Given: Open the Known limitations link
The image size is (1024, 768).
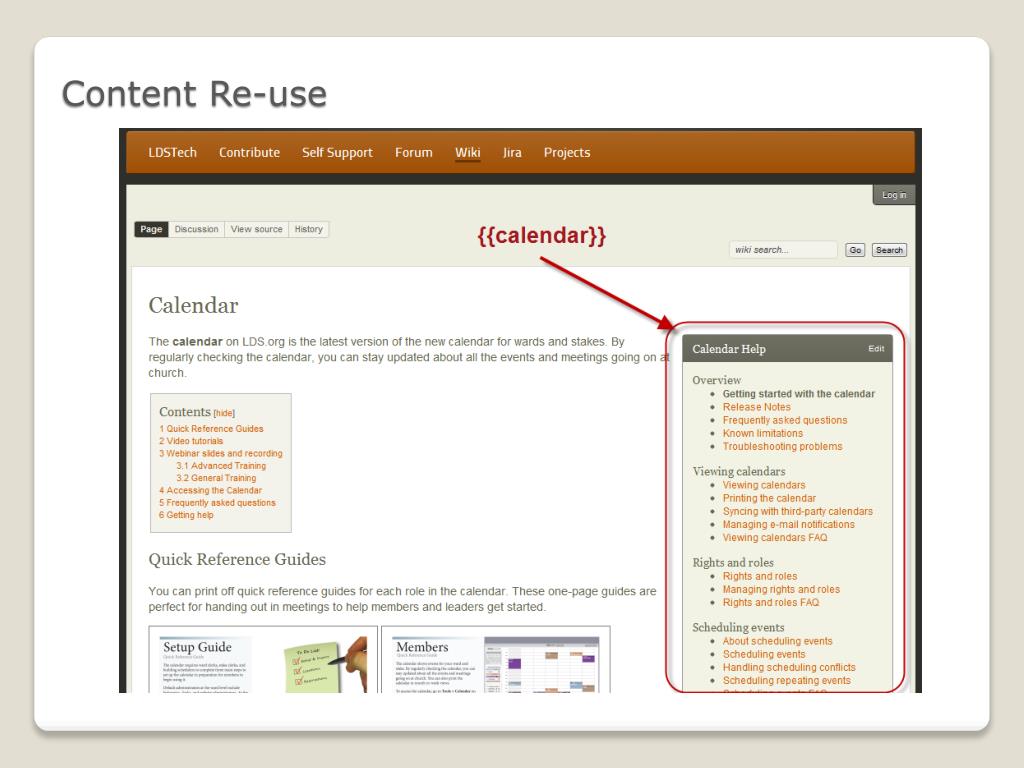Looking at the screenshot, I should coord(763,433).
